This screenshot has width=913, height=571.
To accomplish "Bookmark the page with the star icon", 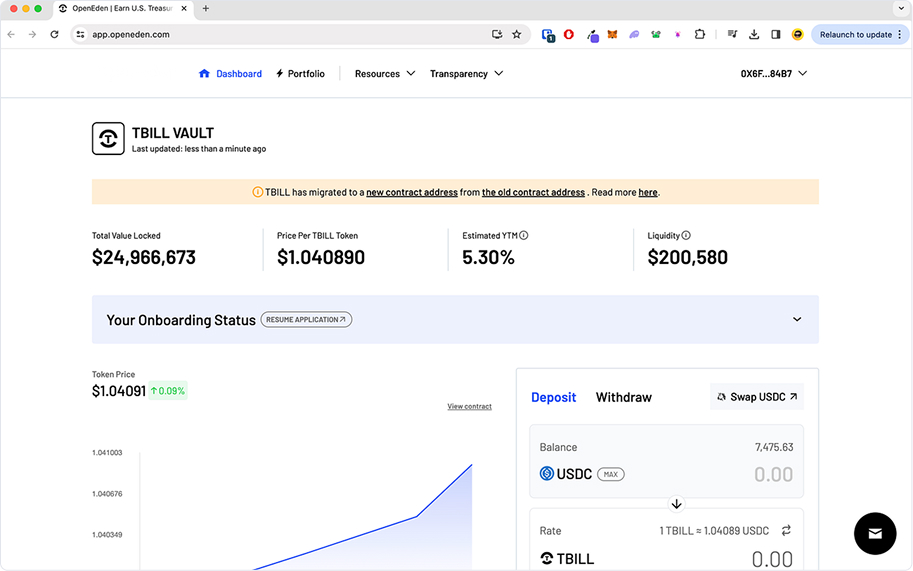I will tap(516, 34).
